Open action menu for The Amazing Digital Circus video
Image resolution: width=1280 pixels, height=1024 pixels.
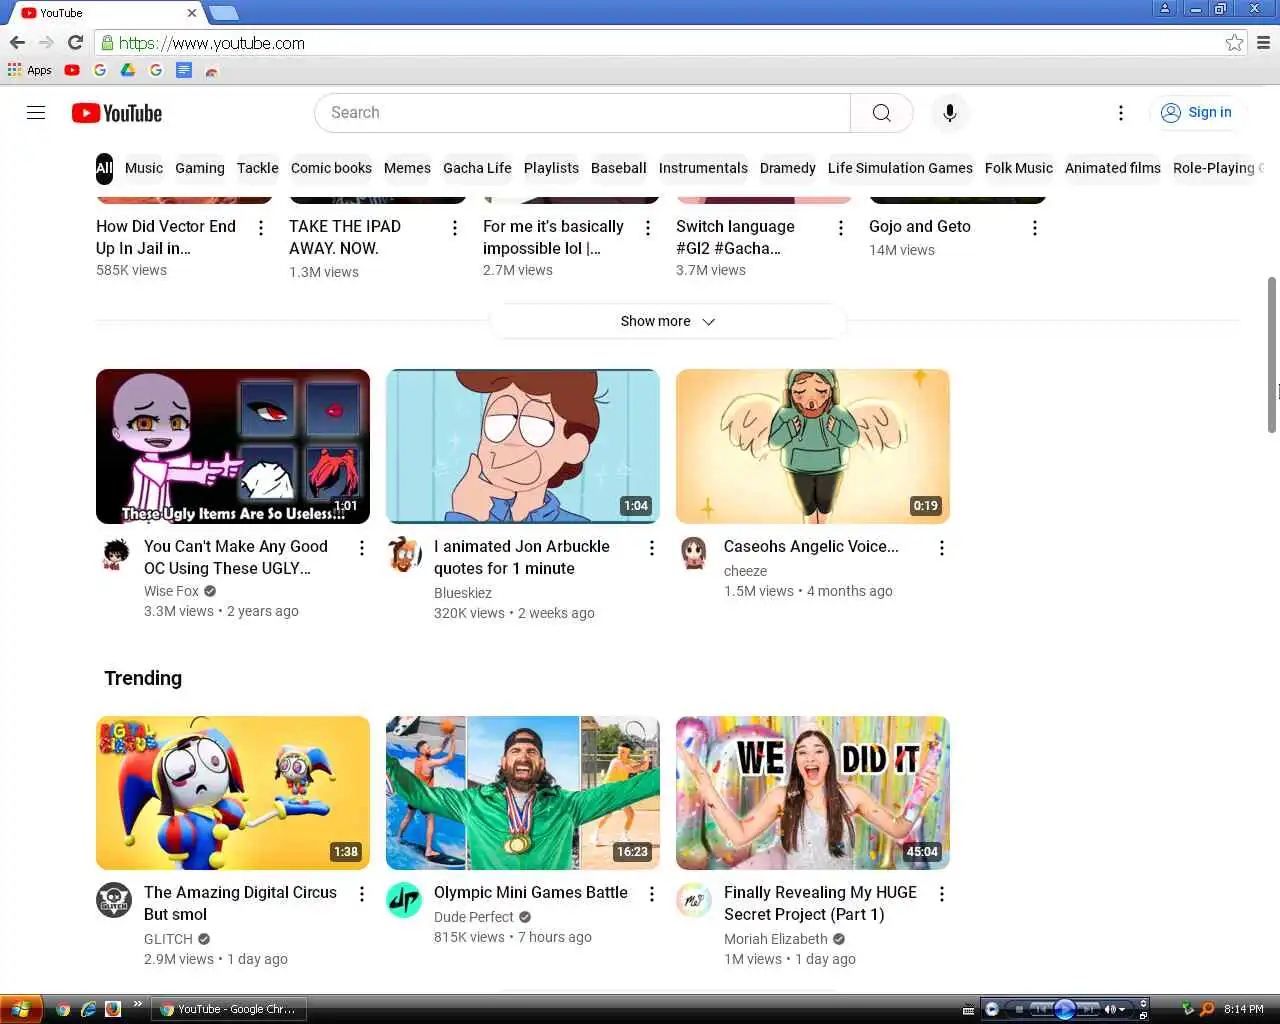(362, 894)
